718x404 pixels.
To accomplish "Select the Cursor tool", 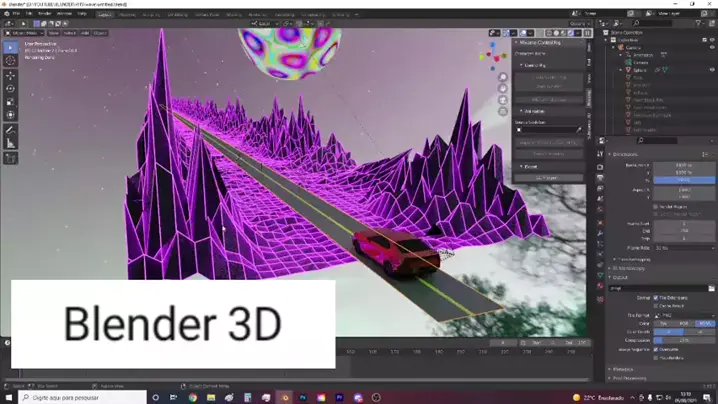I will point(11,61).
